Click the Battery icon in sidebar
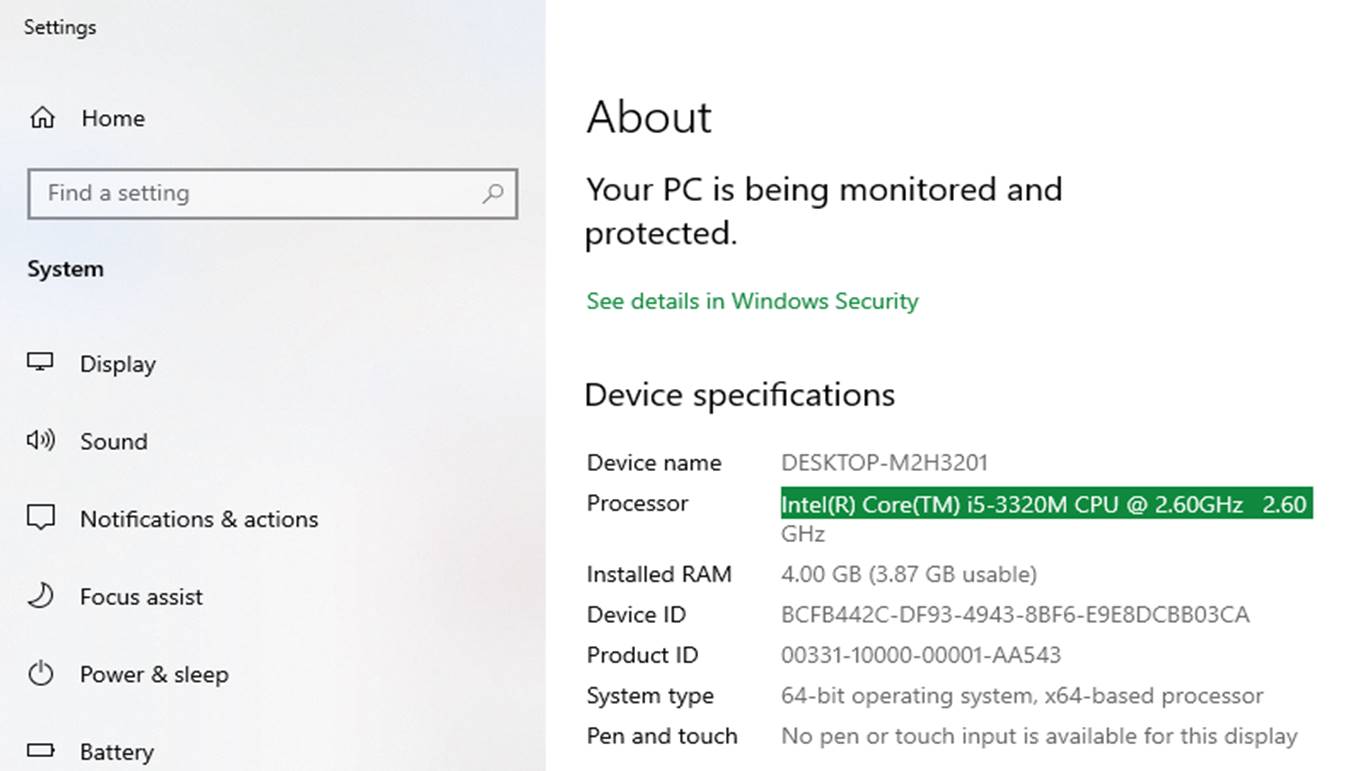This screenshot has width=1367, height=771. pos(40,750)
